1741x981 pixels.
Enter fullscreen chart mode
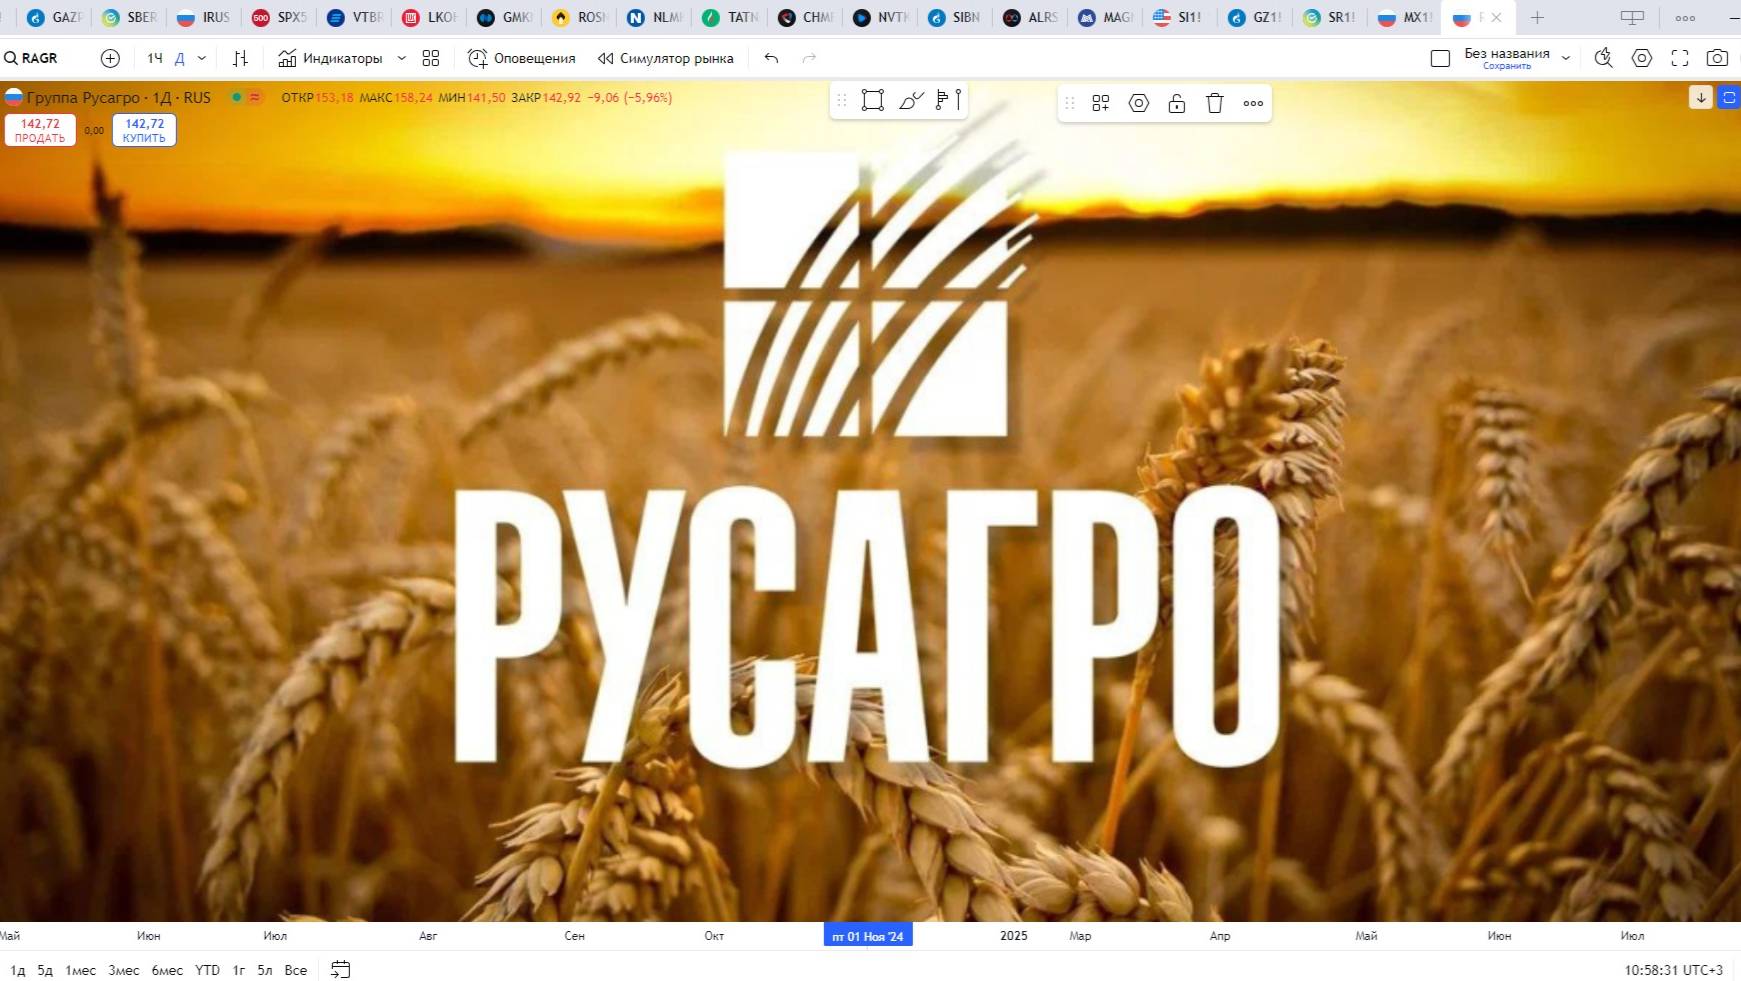[1680, 58]
